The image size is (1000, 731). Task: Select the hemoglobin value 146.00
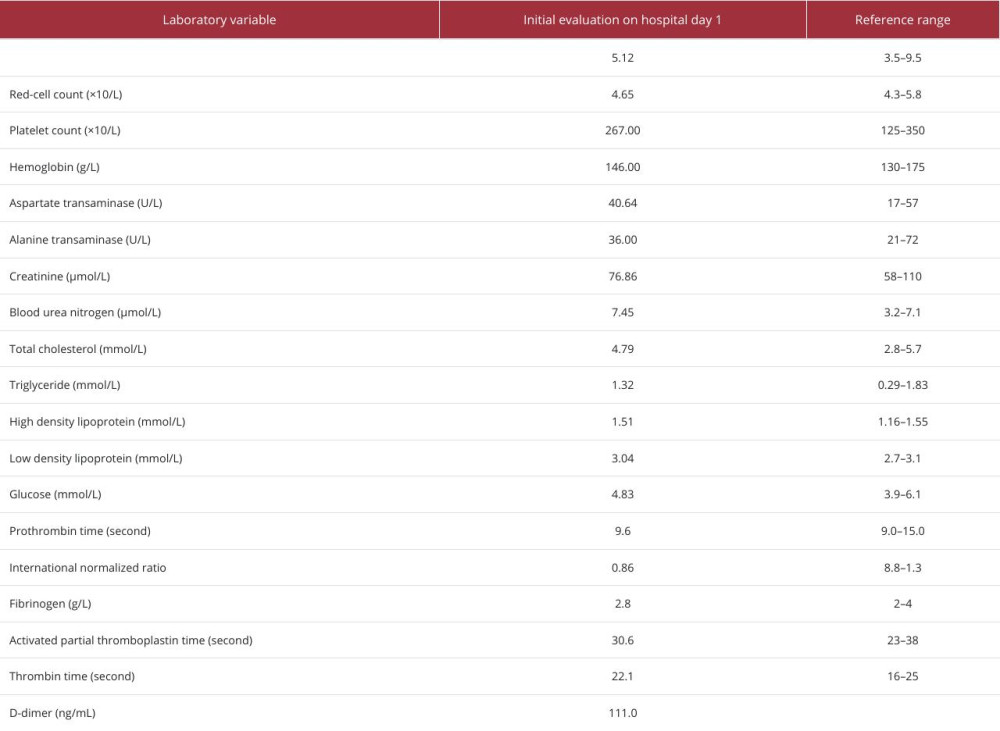tap(622, 167)
